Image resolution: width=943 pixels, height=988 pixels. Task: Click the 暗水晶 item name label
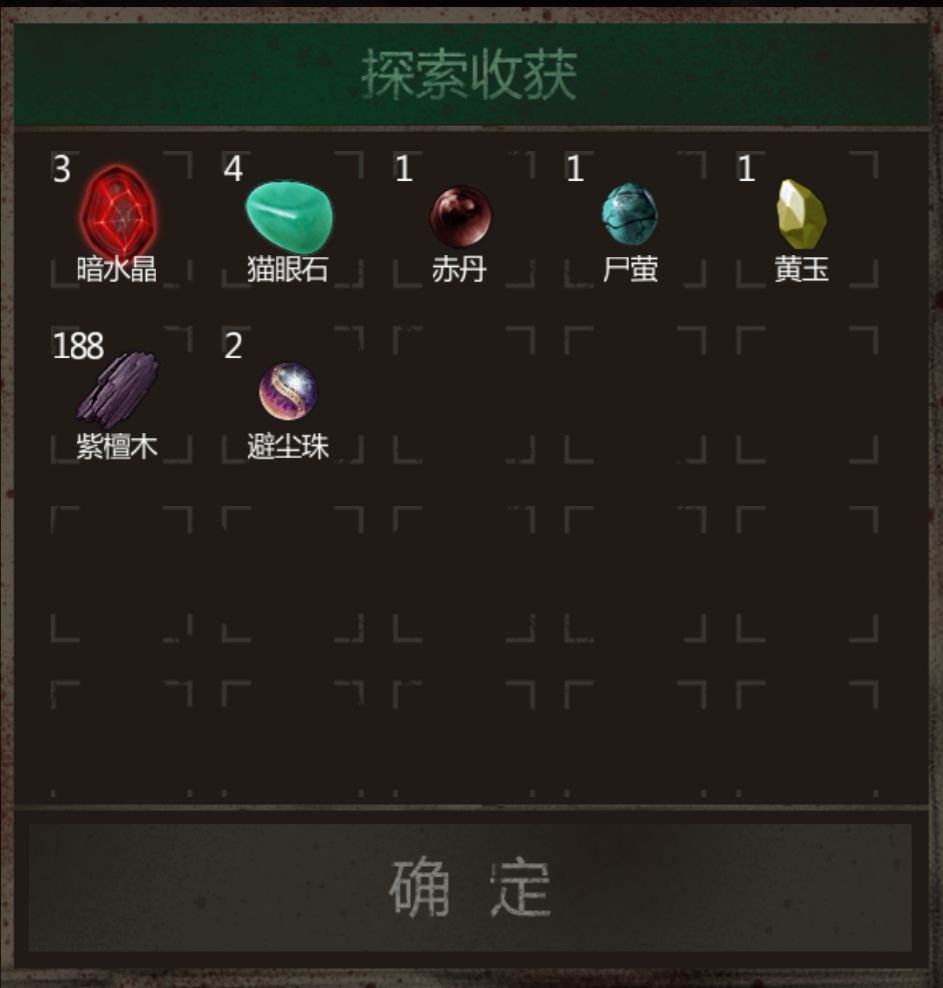click(117, 269)
